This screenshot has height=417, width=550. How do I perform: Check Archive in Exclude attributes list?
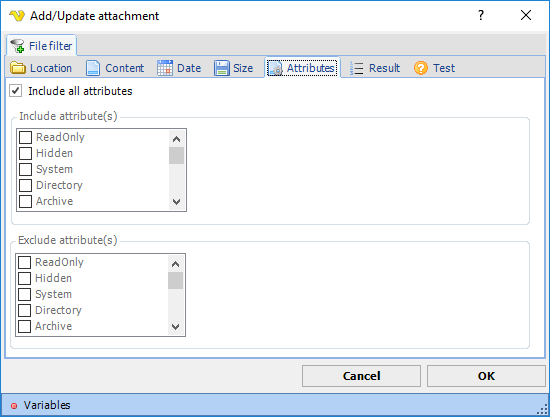[24, 326]
